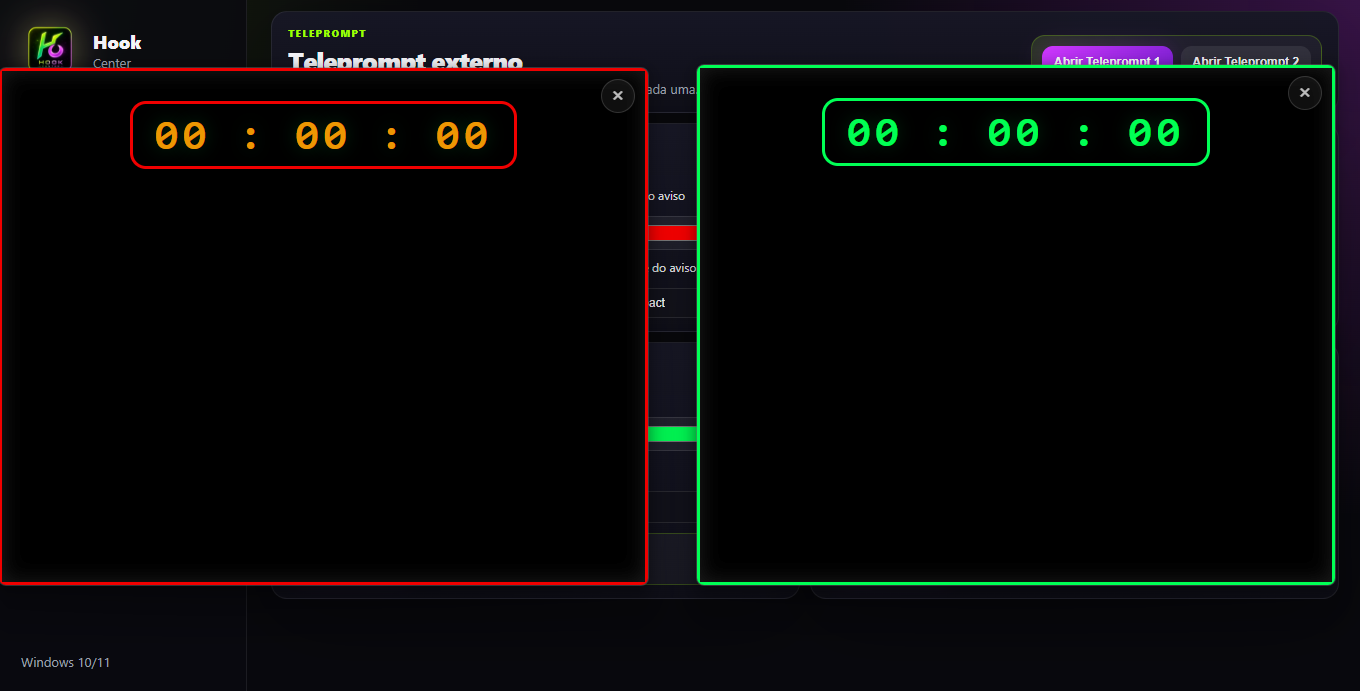This screenshot has height=691, width=1360.
Task: Open Teleprompt 1 with the purple button
Action: [x=1107, y=57]
